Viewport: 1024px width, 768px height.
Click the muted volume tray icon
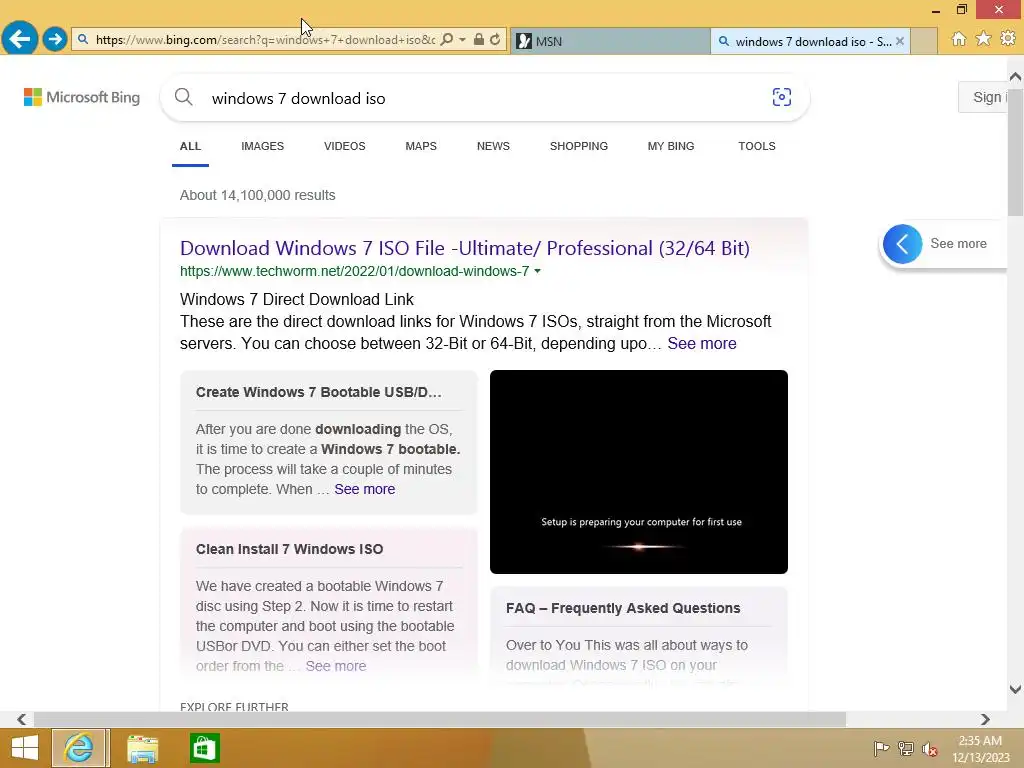tap(930, 749)
